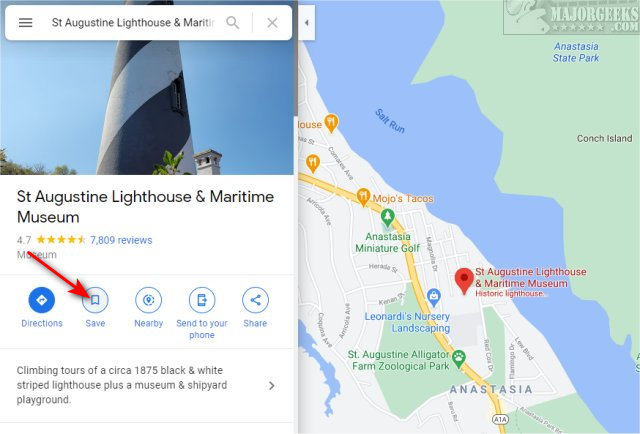Collapse the side panel arrow

[307, 23]
